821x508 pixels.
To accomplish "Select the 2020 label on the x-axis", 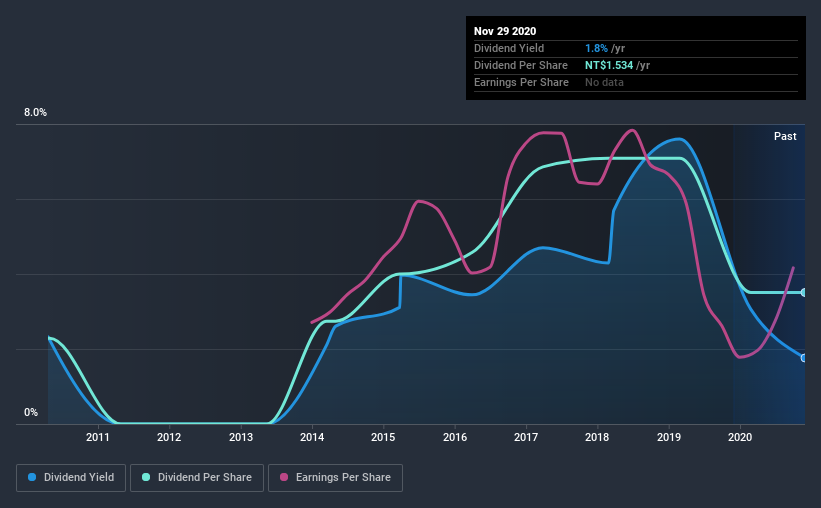I will point(740,437).
